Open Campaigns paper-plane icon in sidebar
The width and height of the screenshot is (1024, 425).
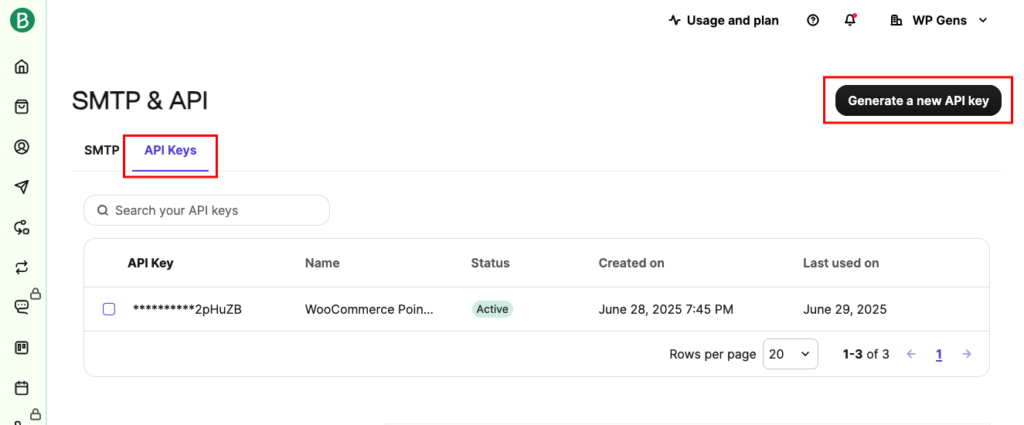coord(22,187)
